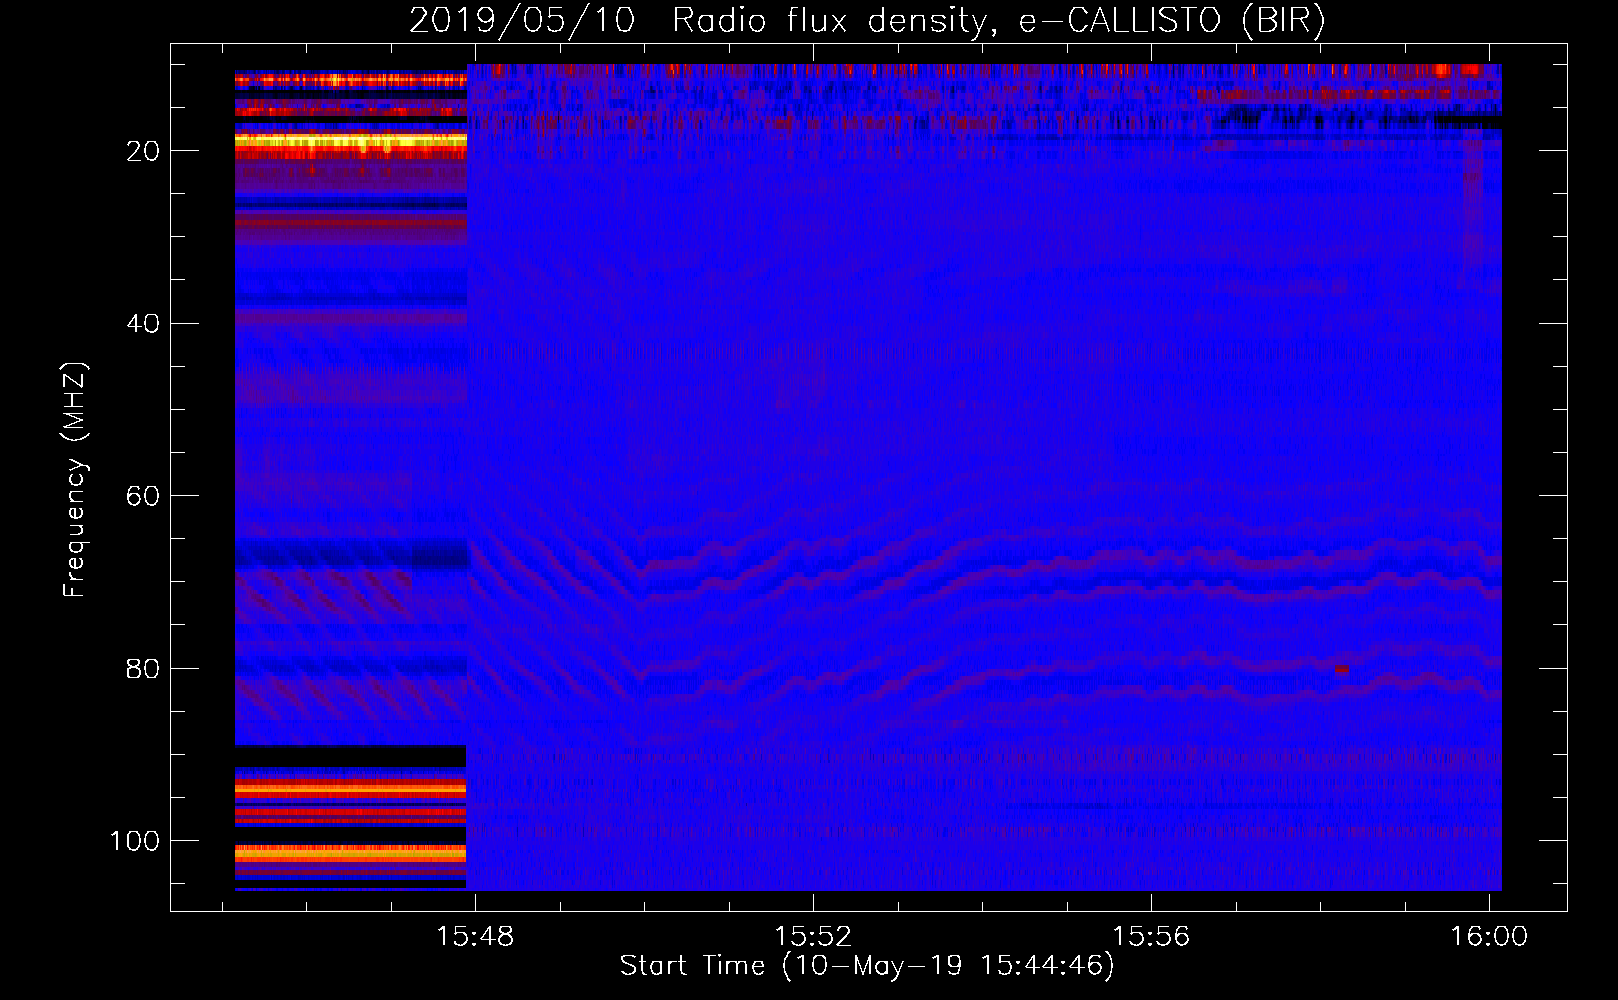
Task: Click the "Start Time (10-May-19 15:44:46)" axis label
Action: [x=867, y=966]
